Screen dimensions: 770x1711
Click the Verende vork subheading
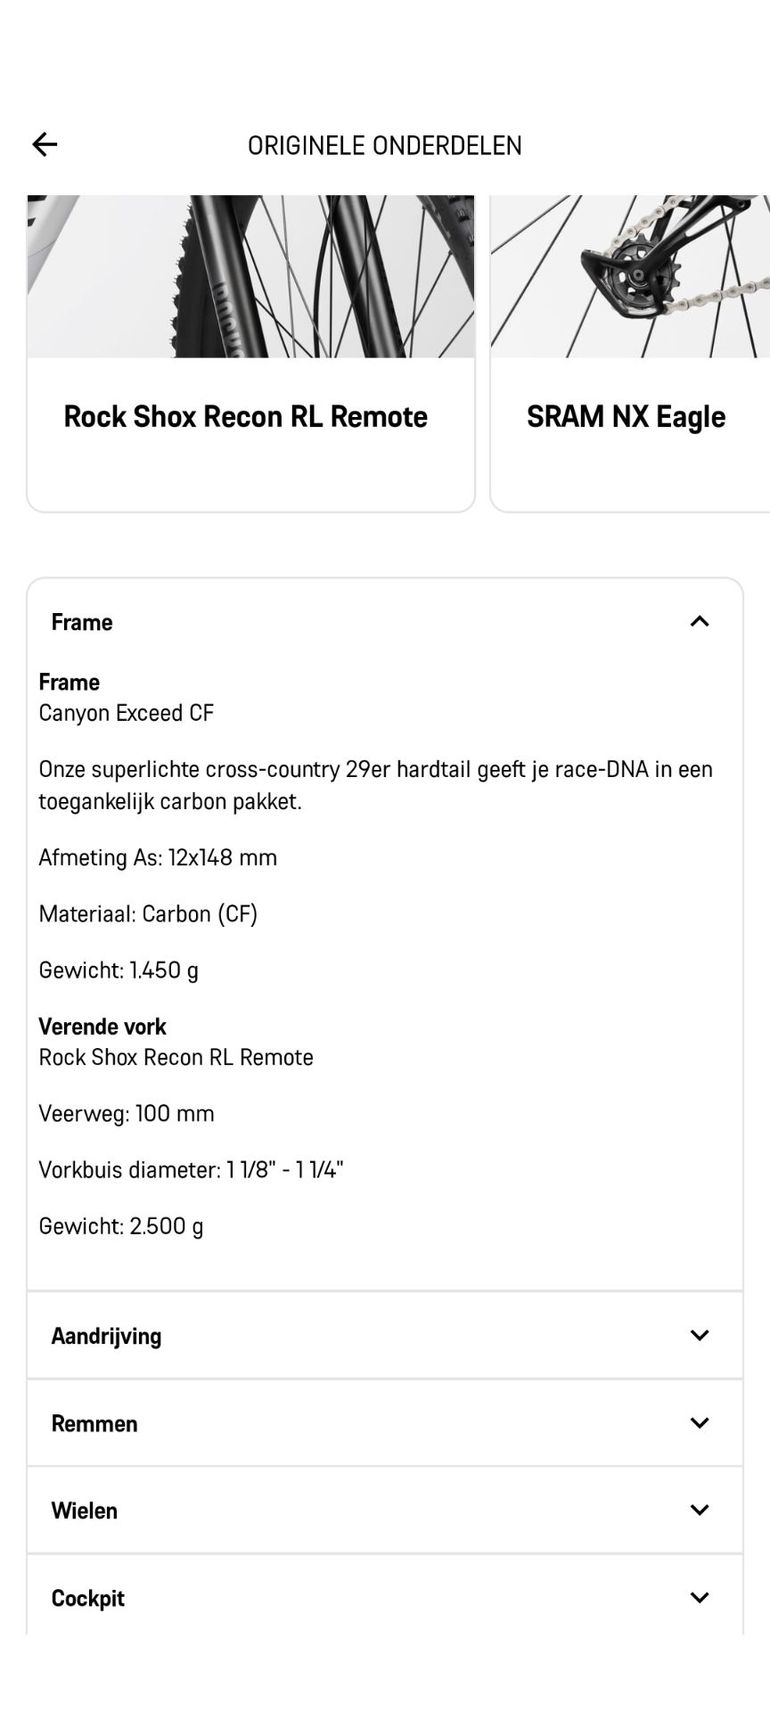click(x=102, y=1026)
